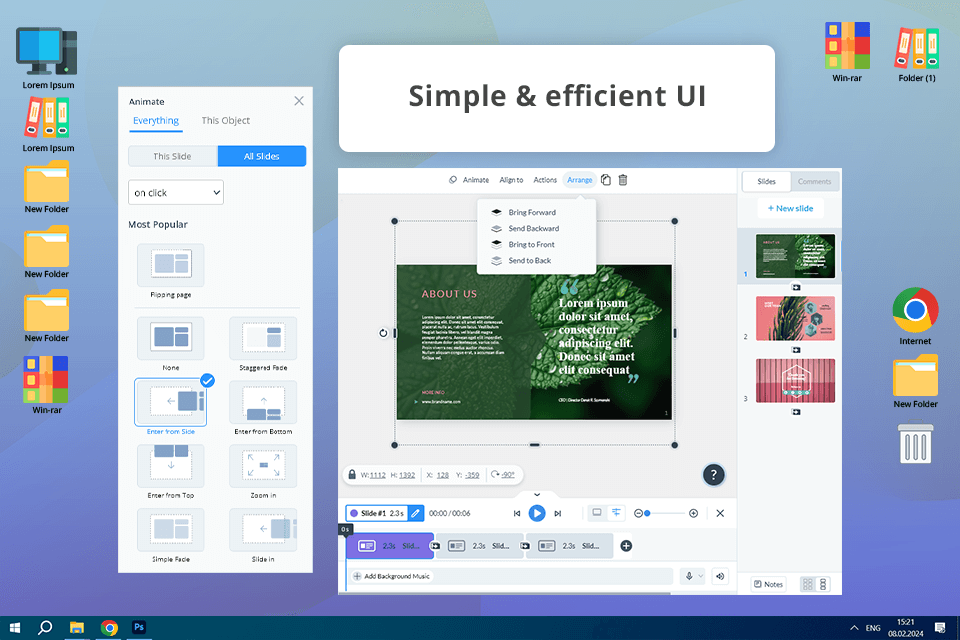
Task: Play the presentation preview
Action: [537, 513]
